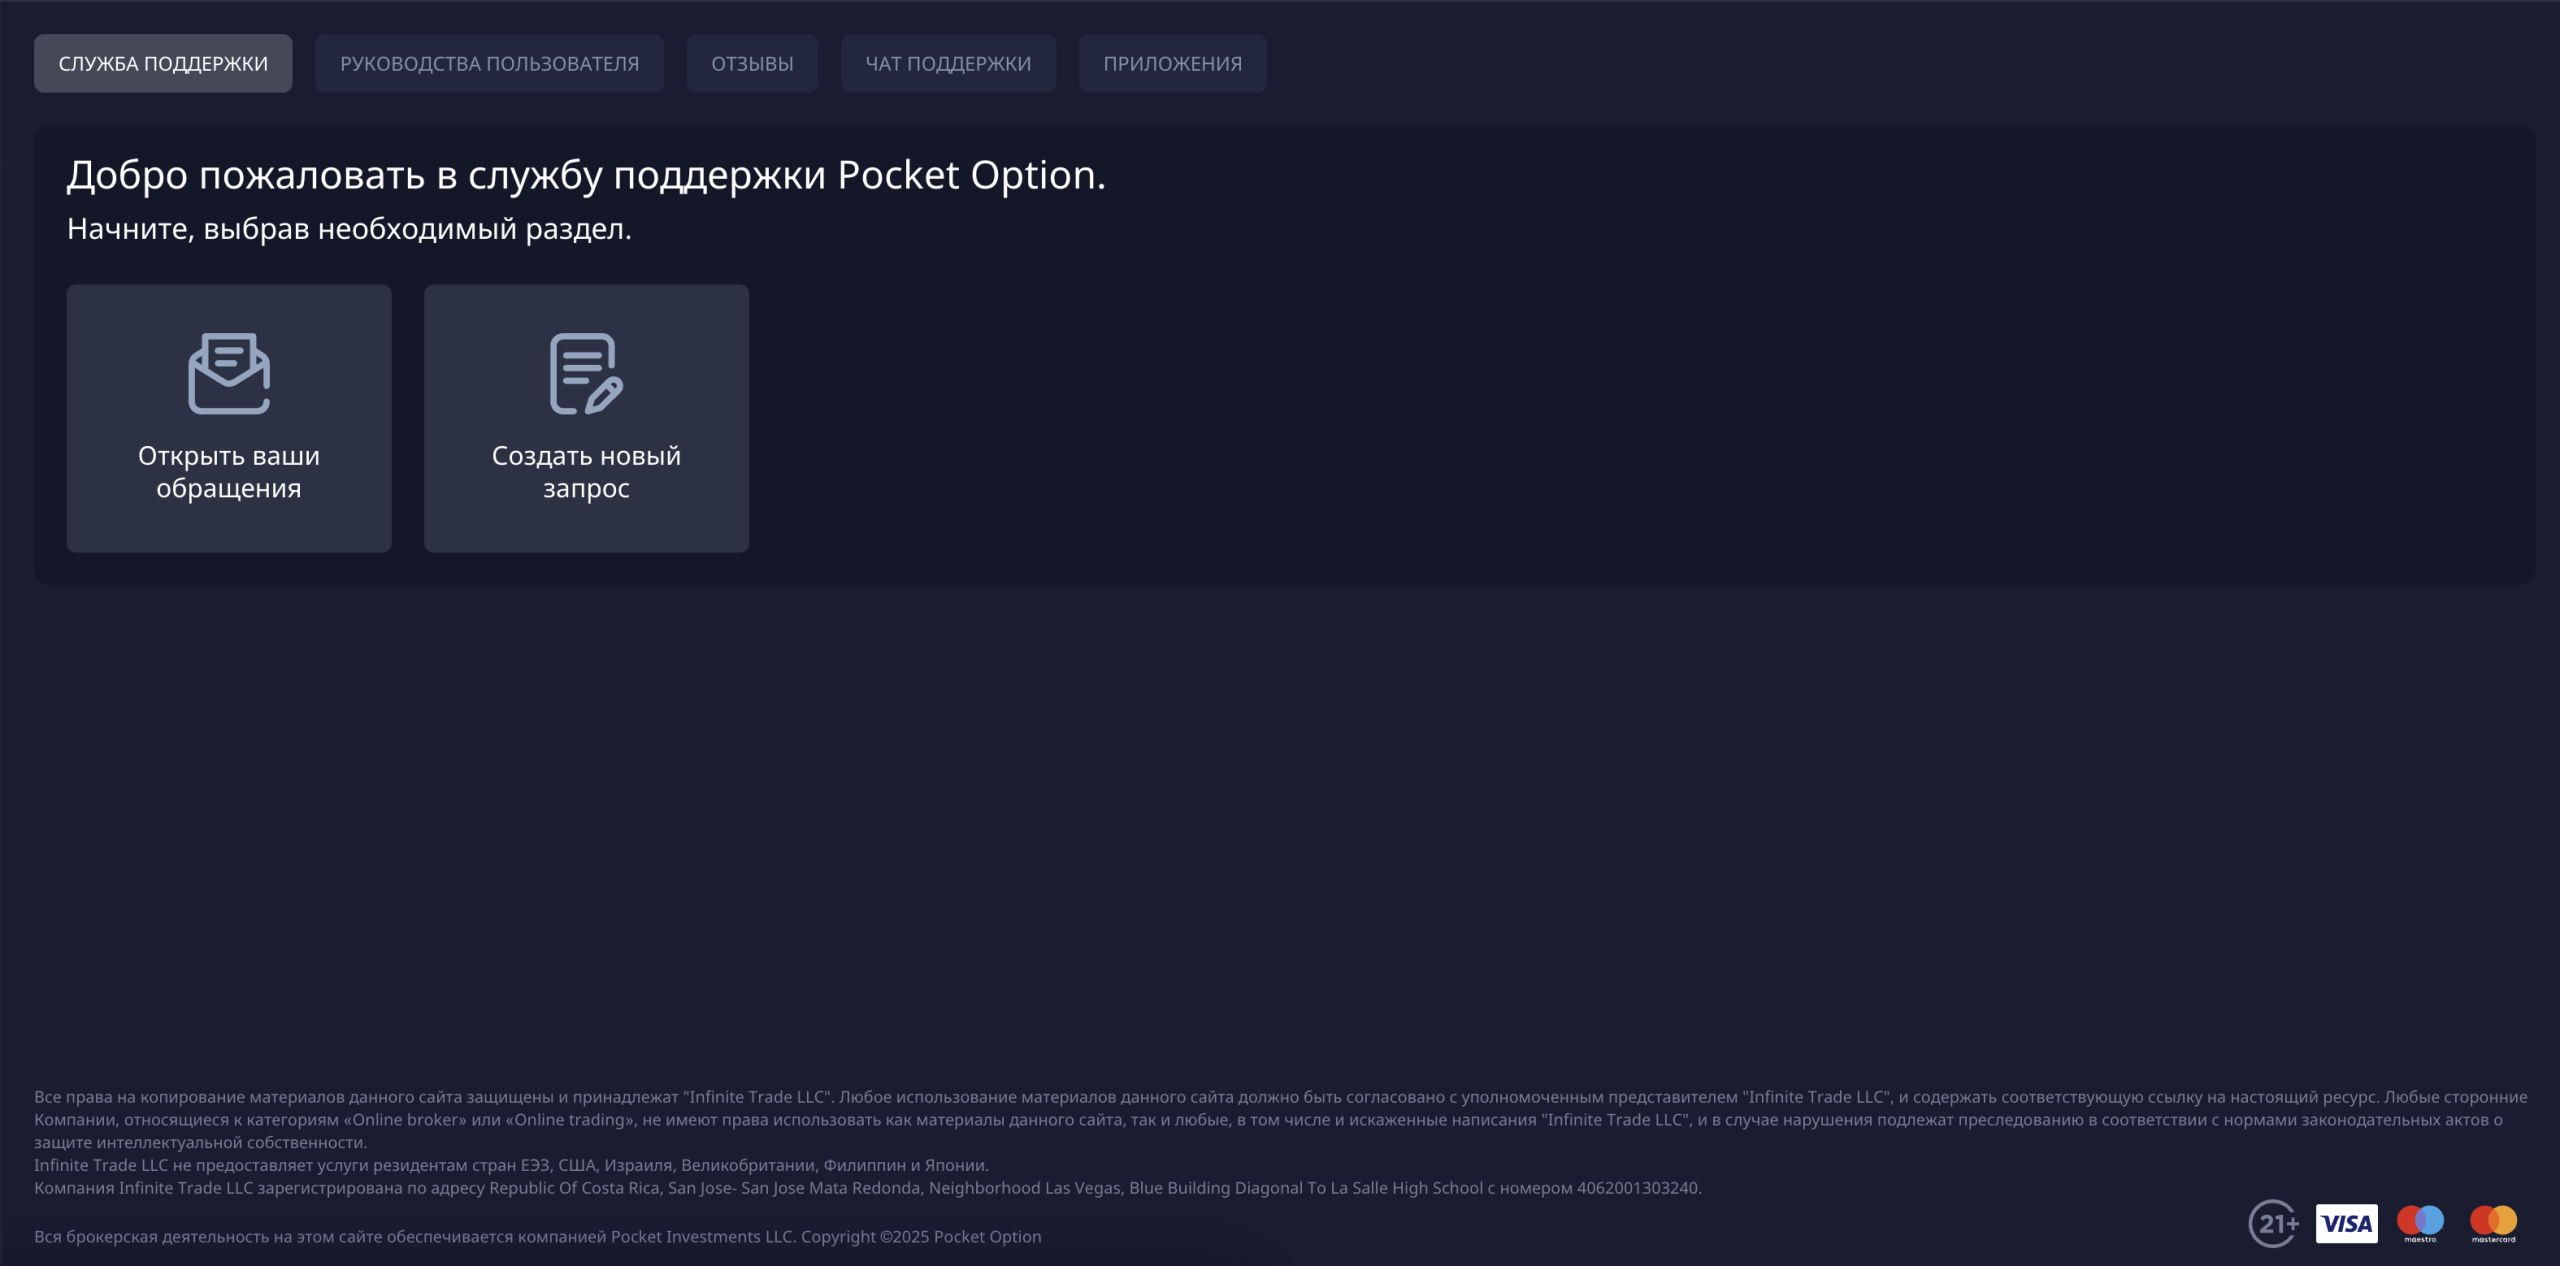Click the Открыть ваши обращения button
Screen dimensions: 2560x1266
click(x=228, y=471)
